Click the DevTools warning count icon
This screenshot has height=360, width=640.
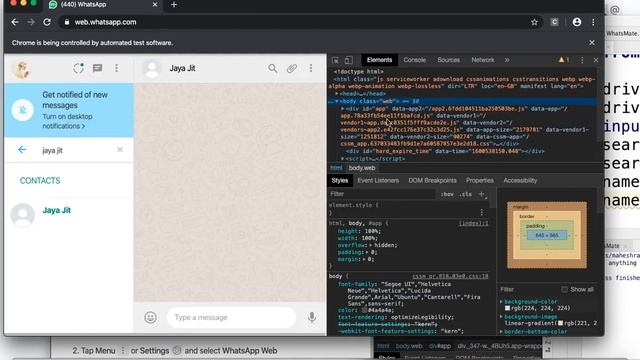point(563,60)
